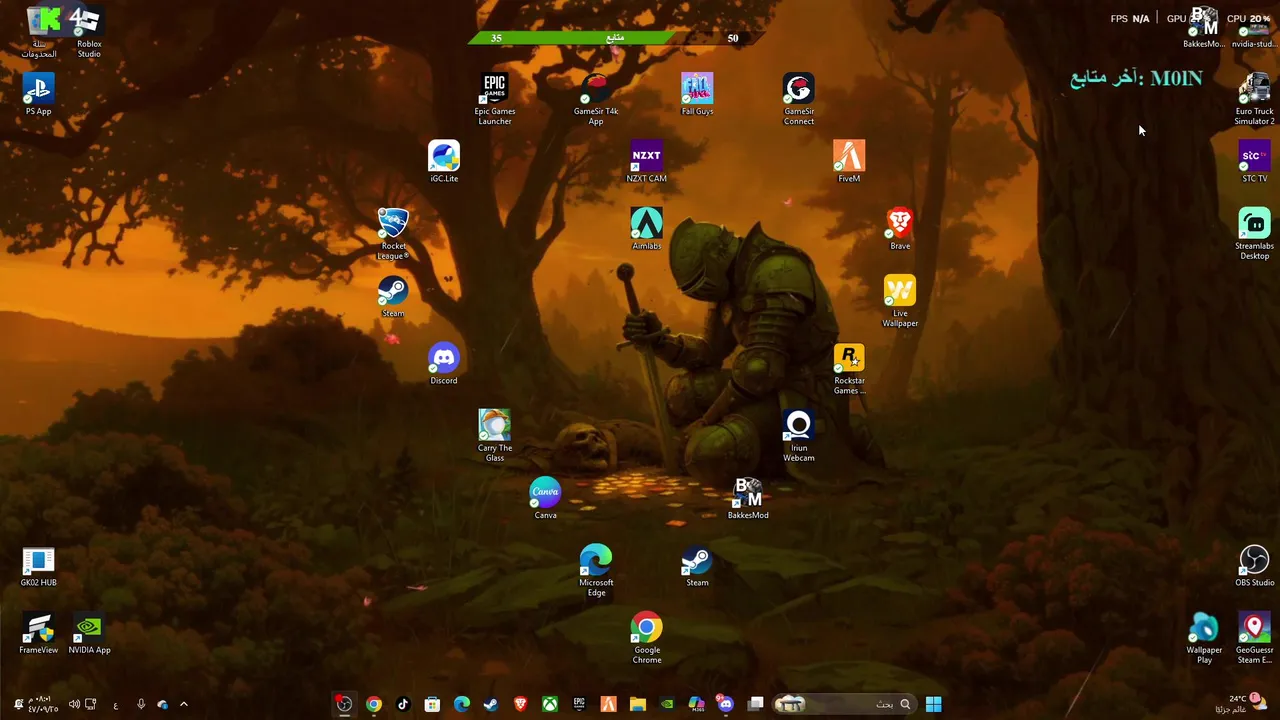Viewport: 1280px width, 720px height.
Task: Expand the hidden system tray icons chevron
Action: coord(184,704)
